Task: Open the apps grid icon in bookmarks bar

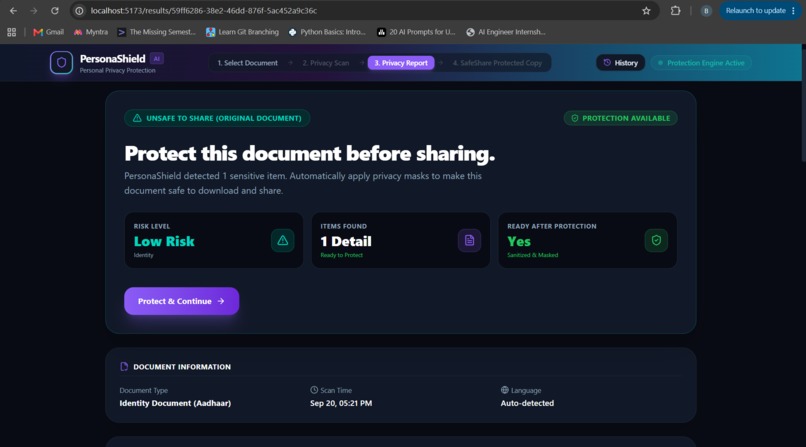Action: click(x=12, y=32)
